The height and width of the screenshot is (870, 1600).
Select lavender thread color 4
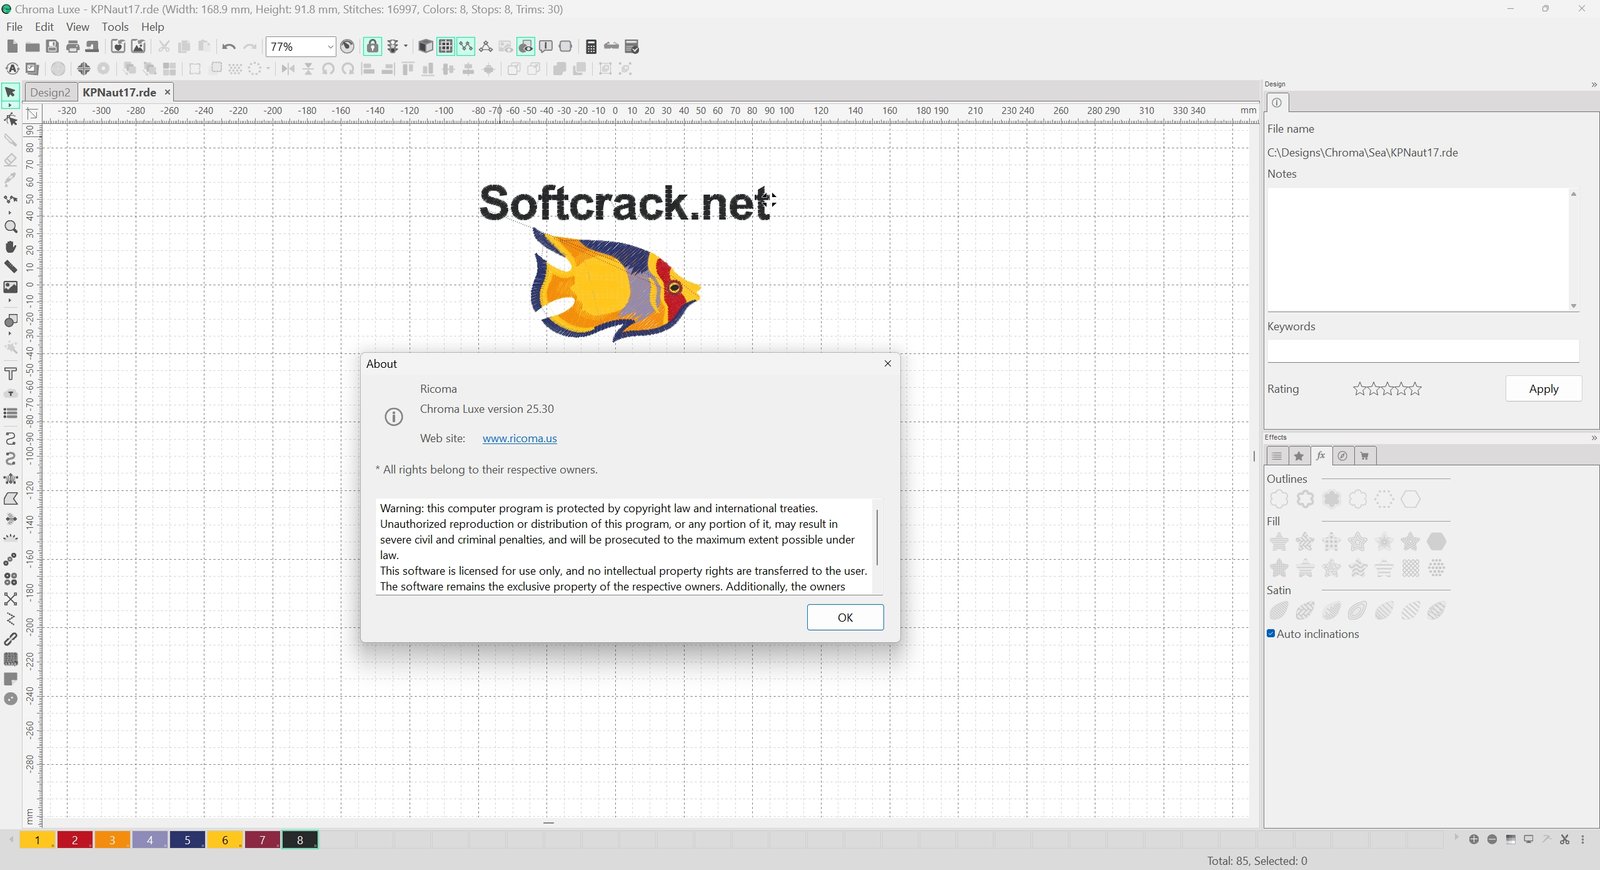[x=150, y=840]
